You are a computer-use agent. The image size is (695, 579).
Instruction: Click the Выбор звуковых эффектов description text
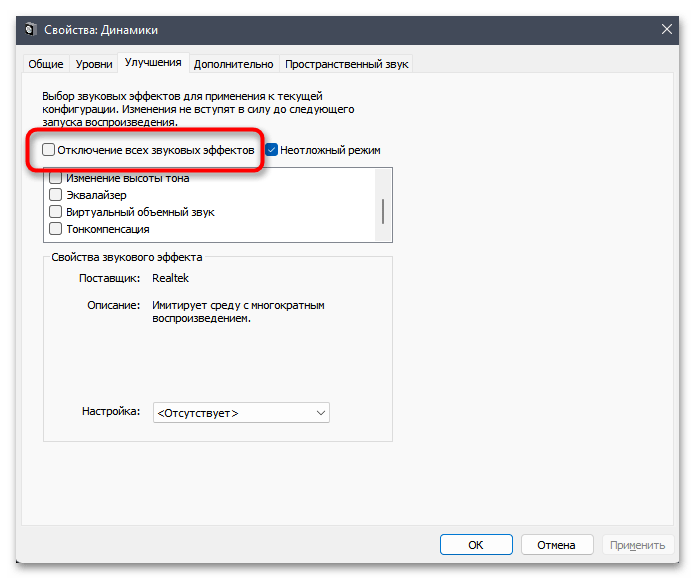click(x=198, y=109)
